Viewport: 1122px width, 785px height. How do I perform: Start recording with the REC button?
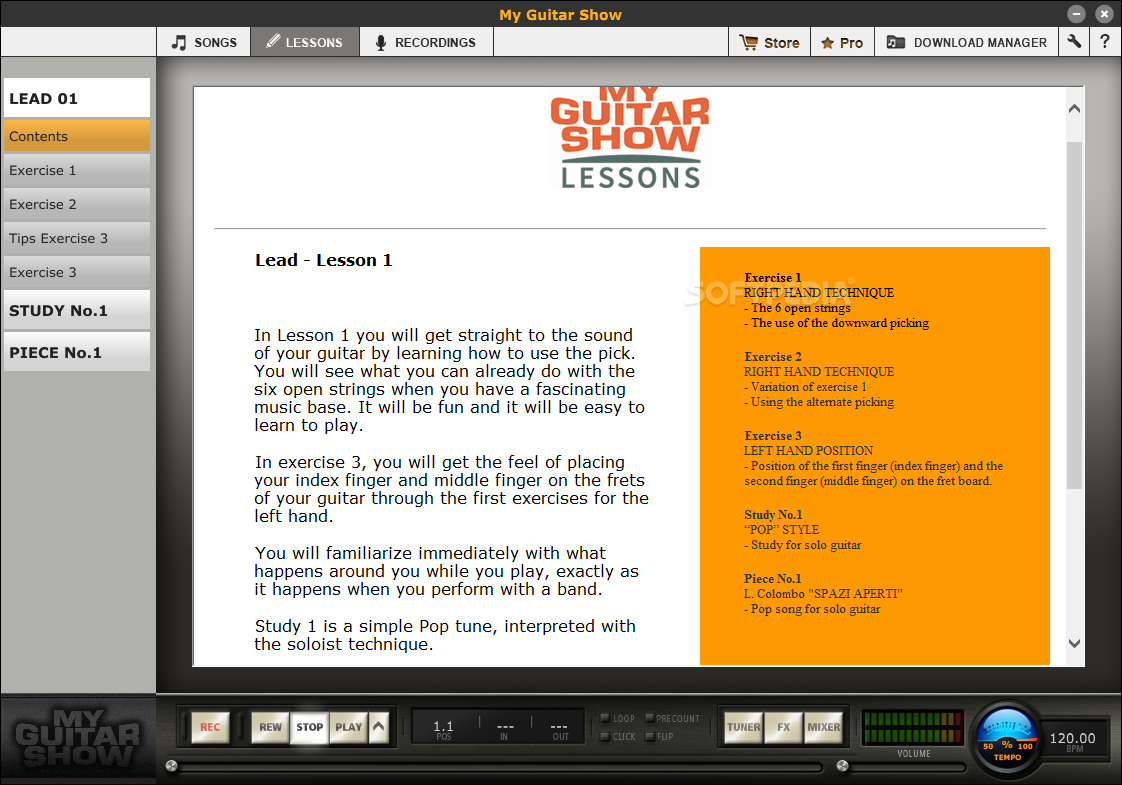[x=210, y=727]
